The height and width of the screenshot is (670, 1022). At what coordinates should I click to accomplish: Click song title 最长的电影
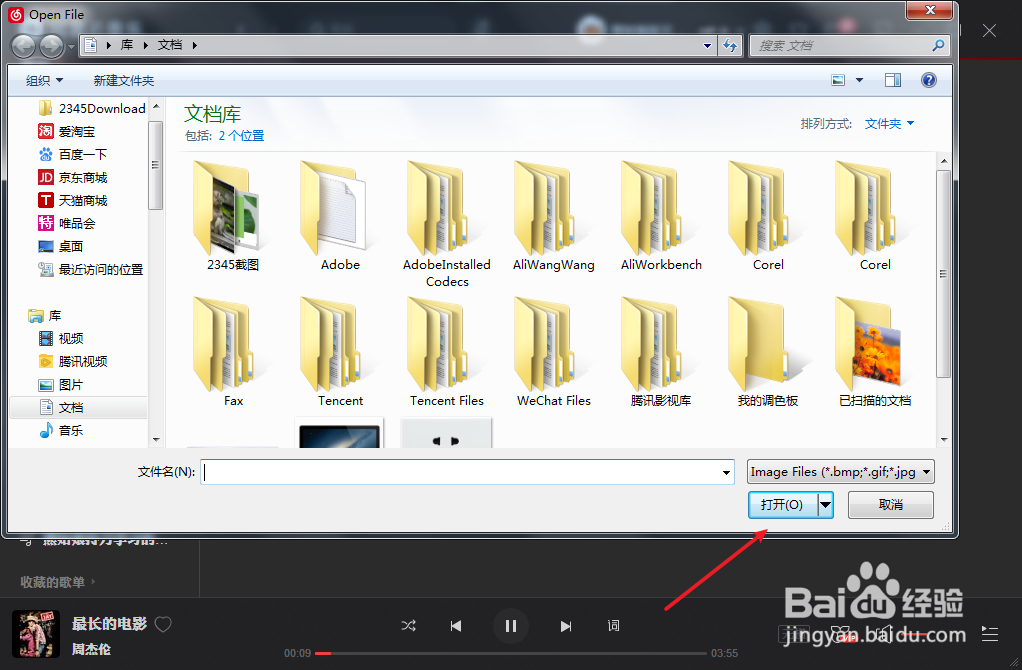pos(110,624)
